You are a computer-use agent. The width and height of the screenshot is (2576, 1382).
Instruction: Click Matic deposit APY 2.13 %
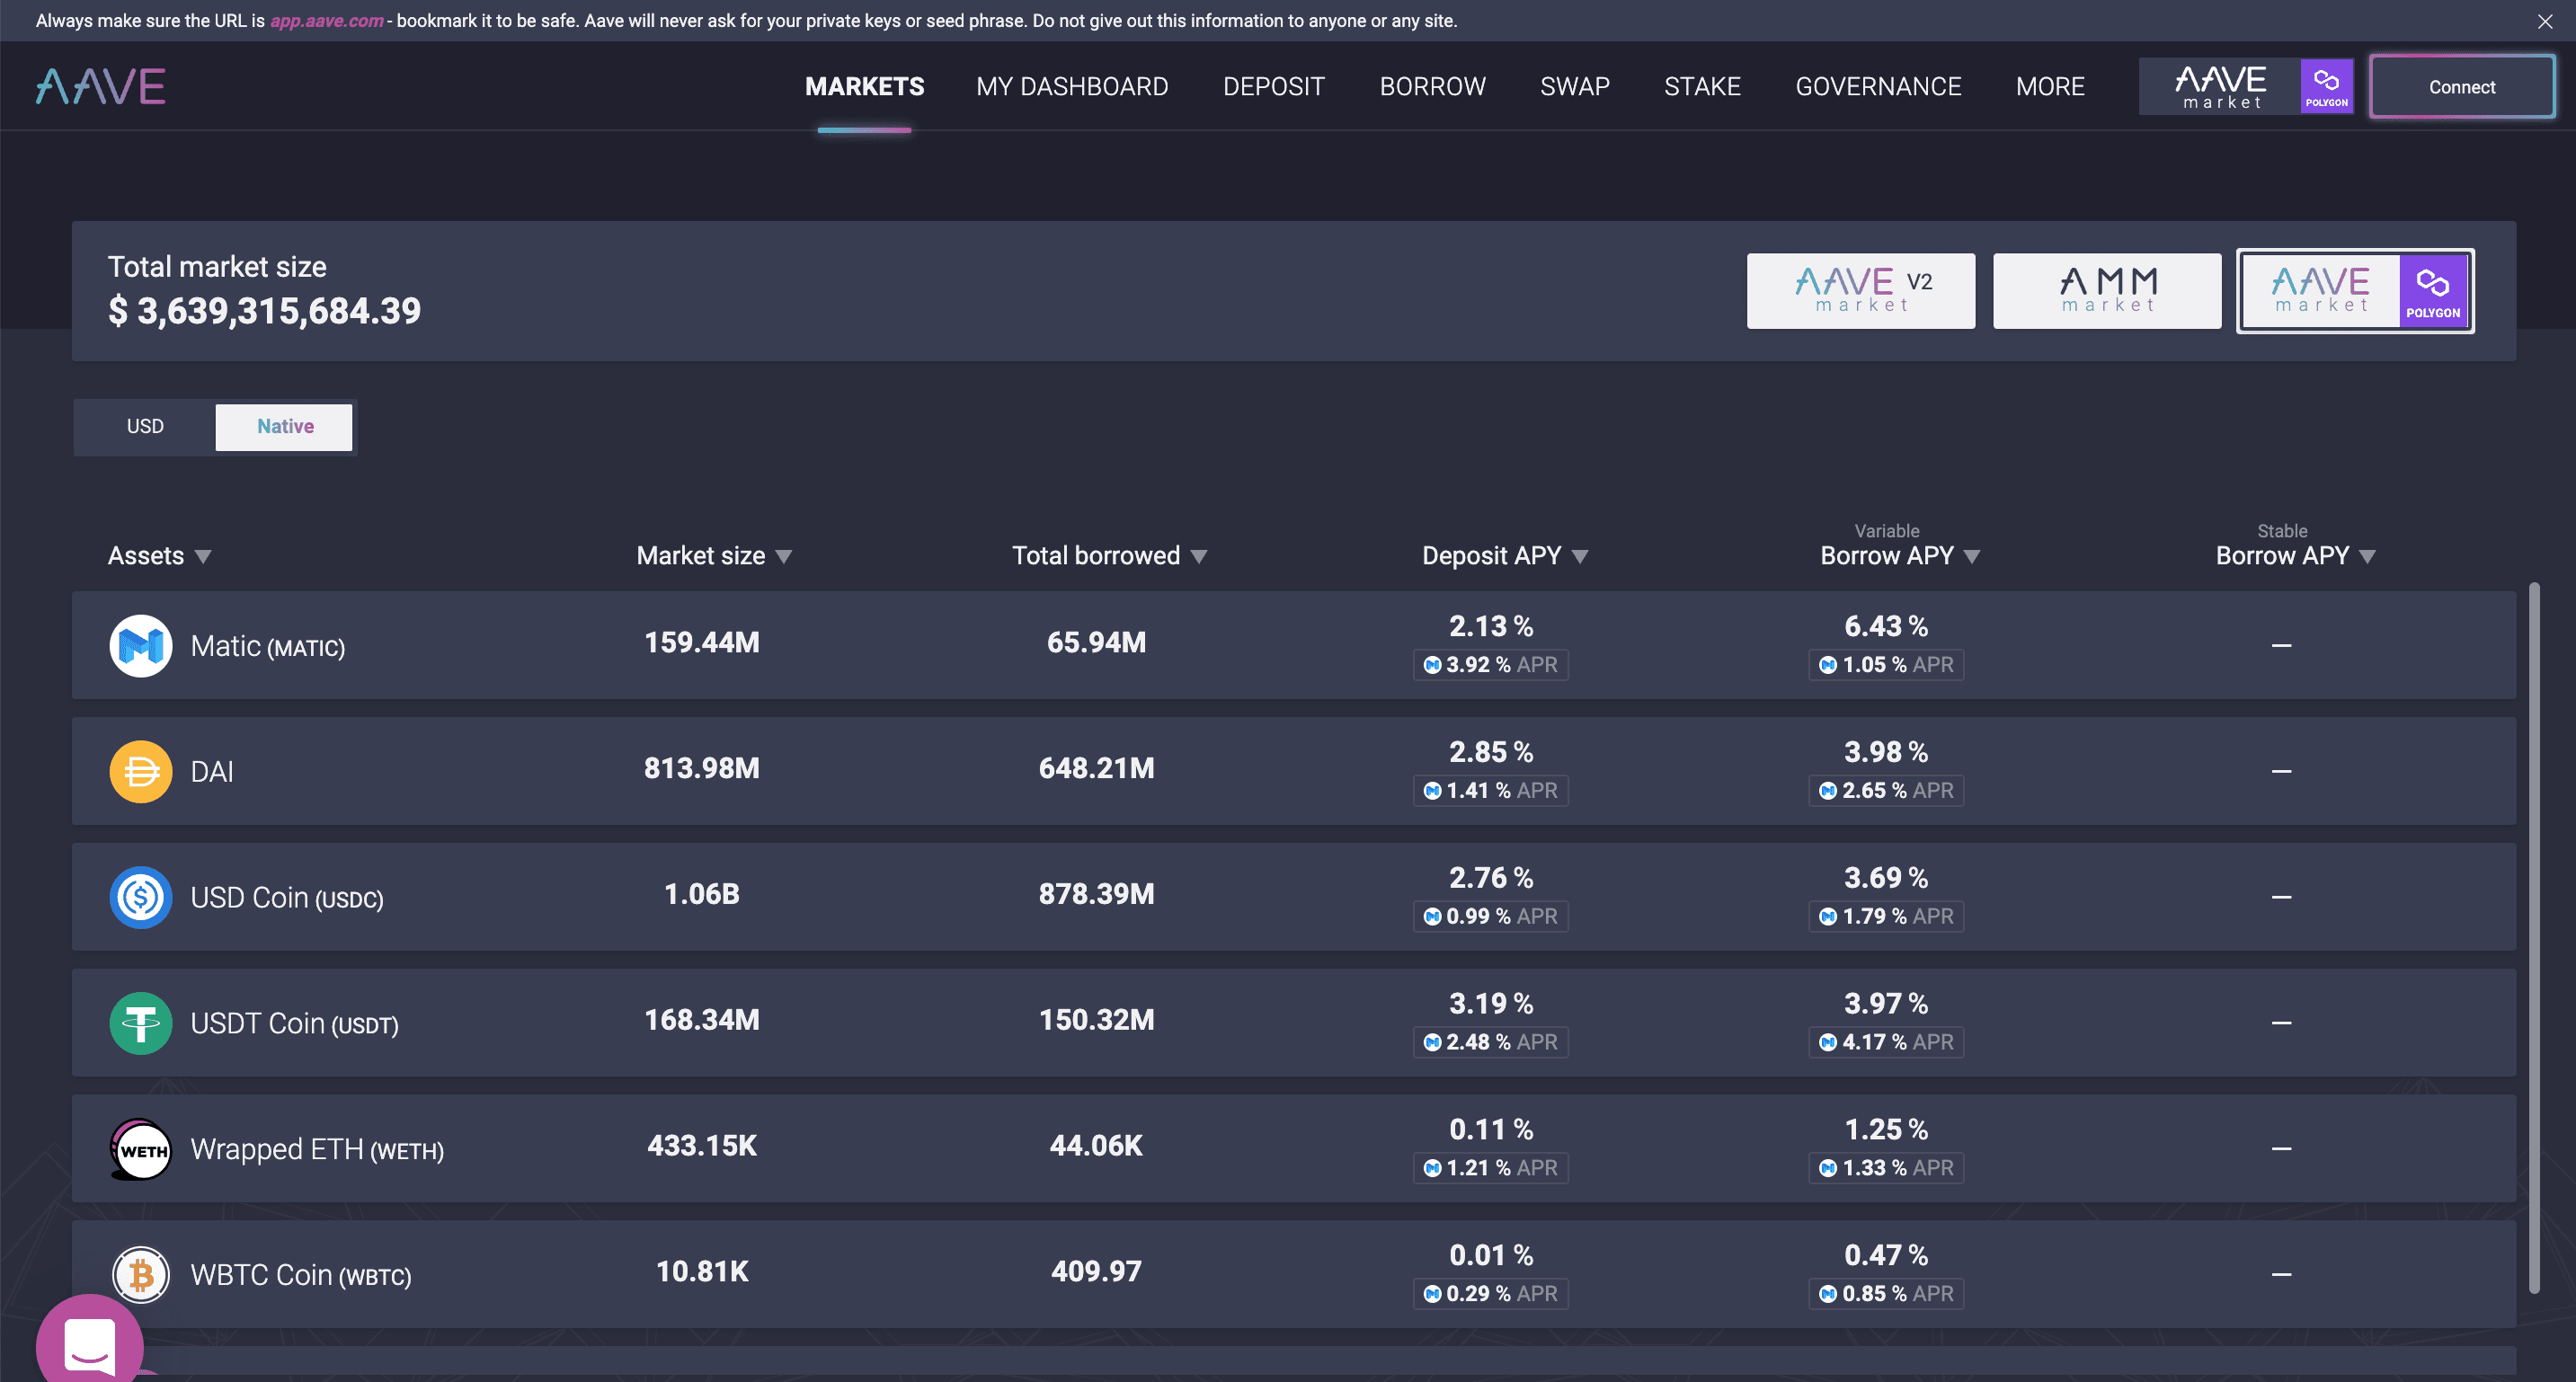point(1491,627)
